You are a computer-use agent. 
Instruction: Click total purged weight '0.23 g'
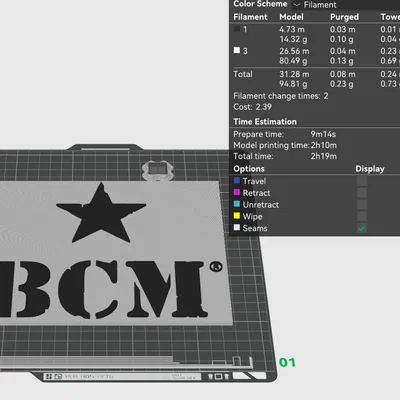coord(342,84)
